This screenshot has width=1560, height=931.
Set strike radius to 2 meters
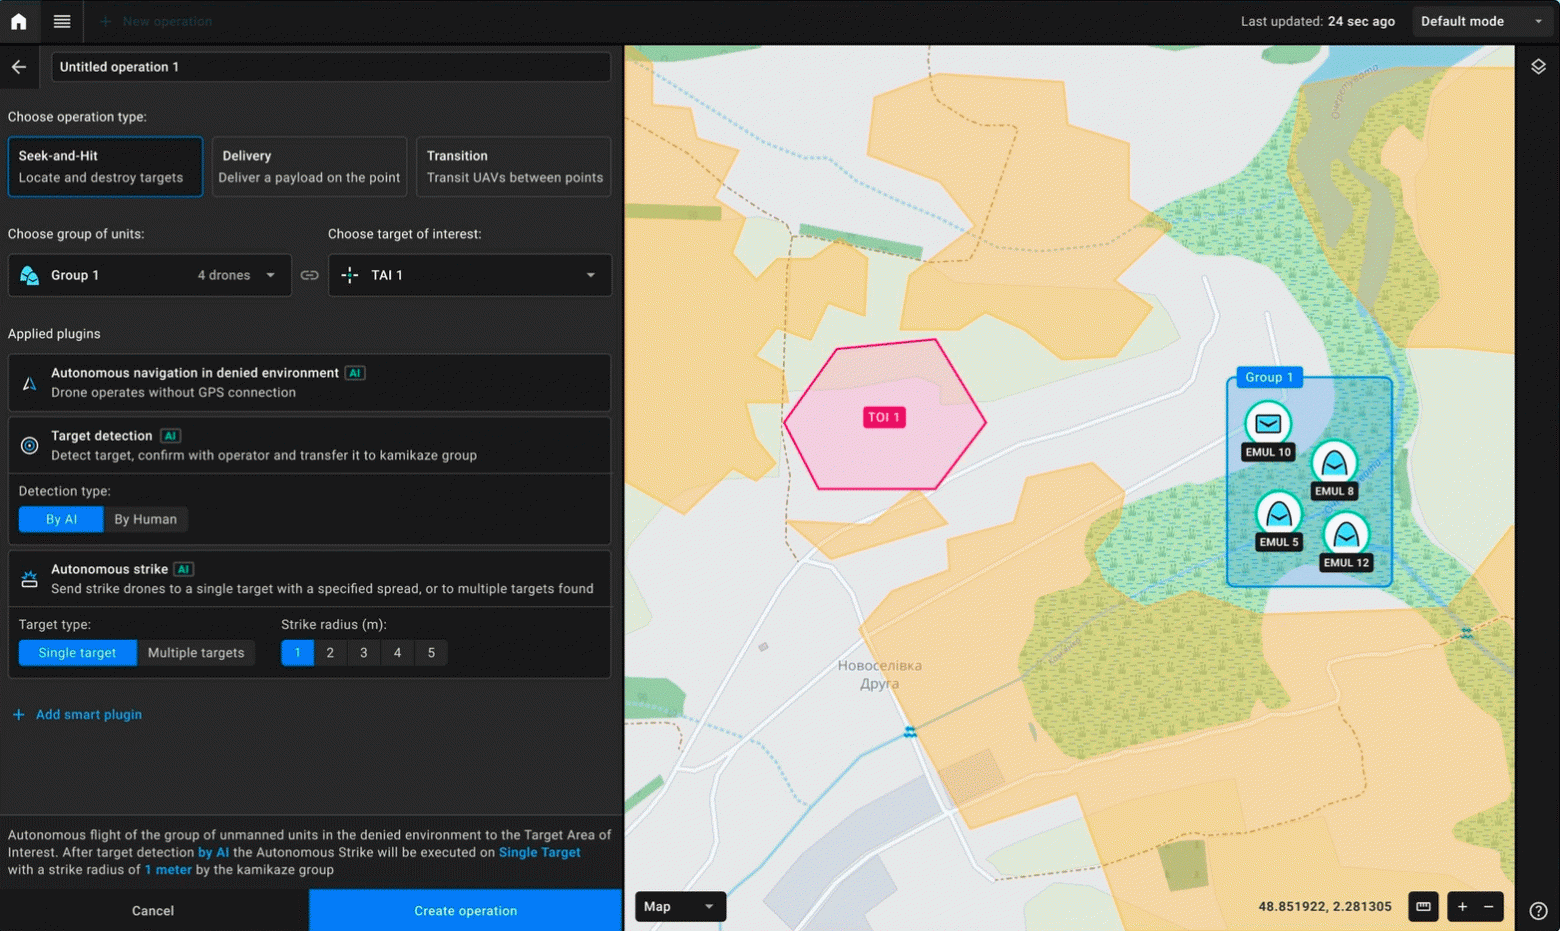coord(330,653)
